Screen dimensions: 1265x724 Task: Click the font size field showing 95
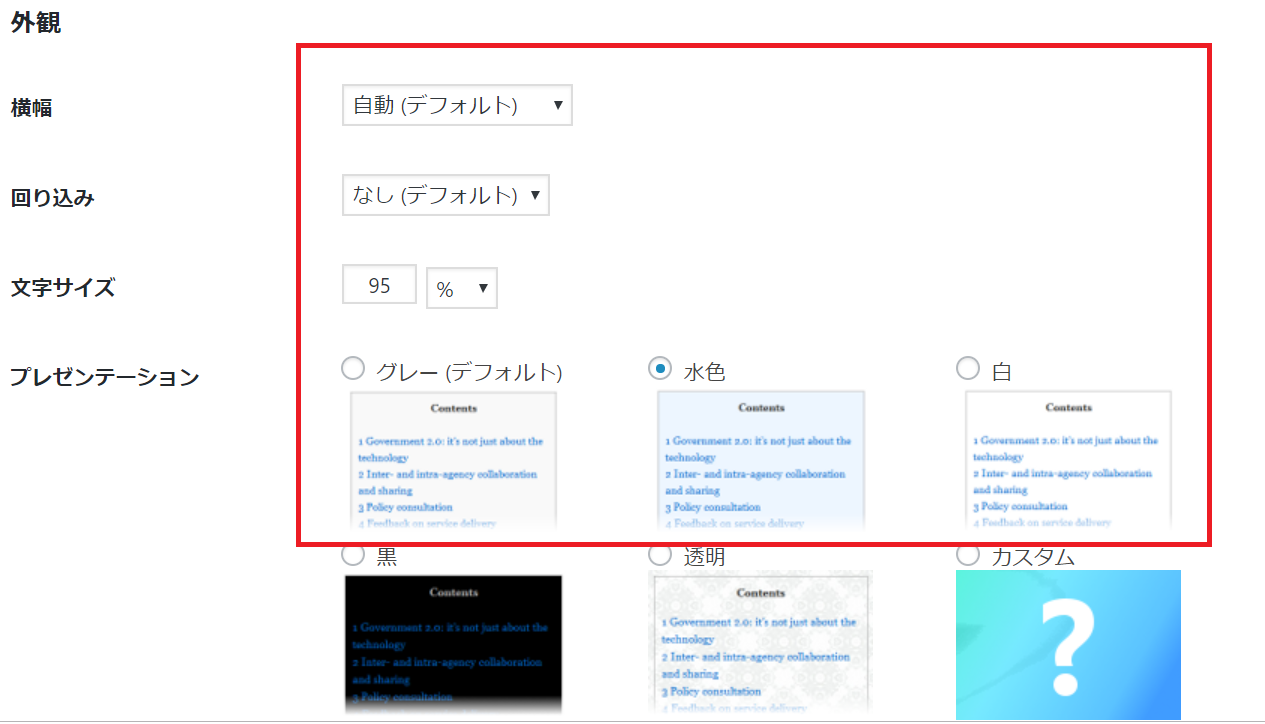(379, 285)
